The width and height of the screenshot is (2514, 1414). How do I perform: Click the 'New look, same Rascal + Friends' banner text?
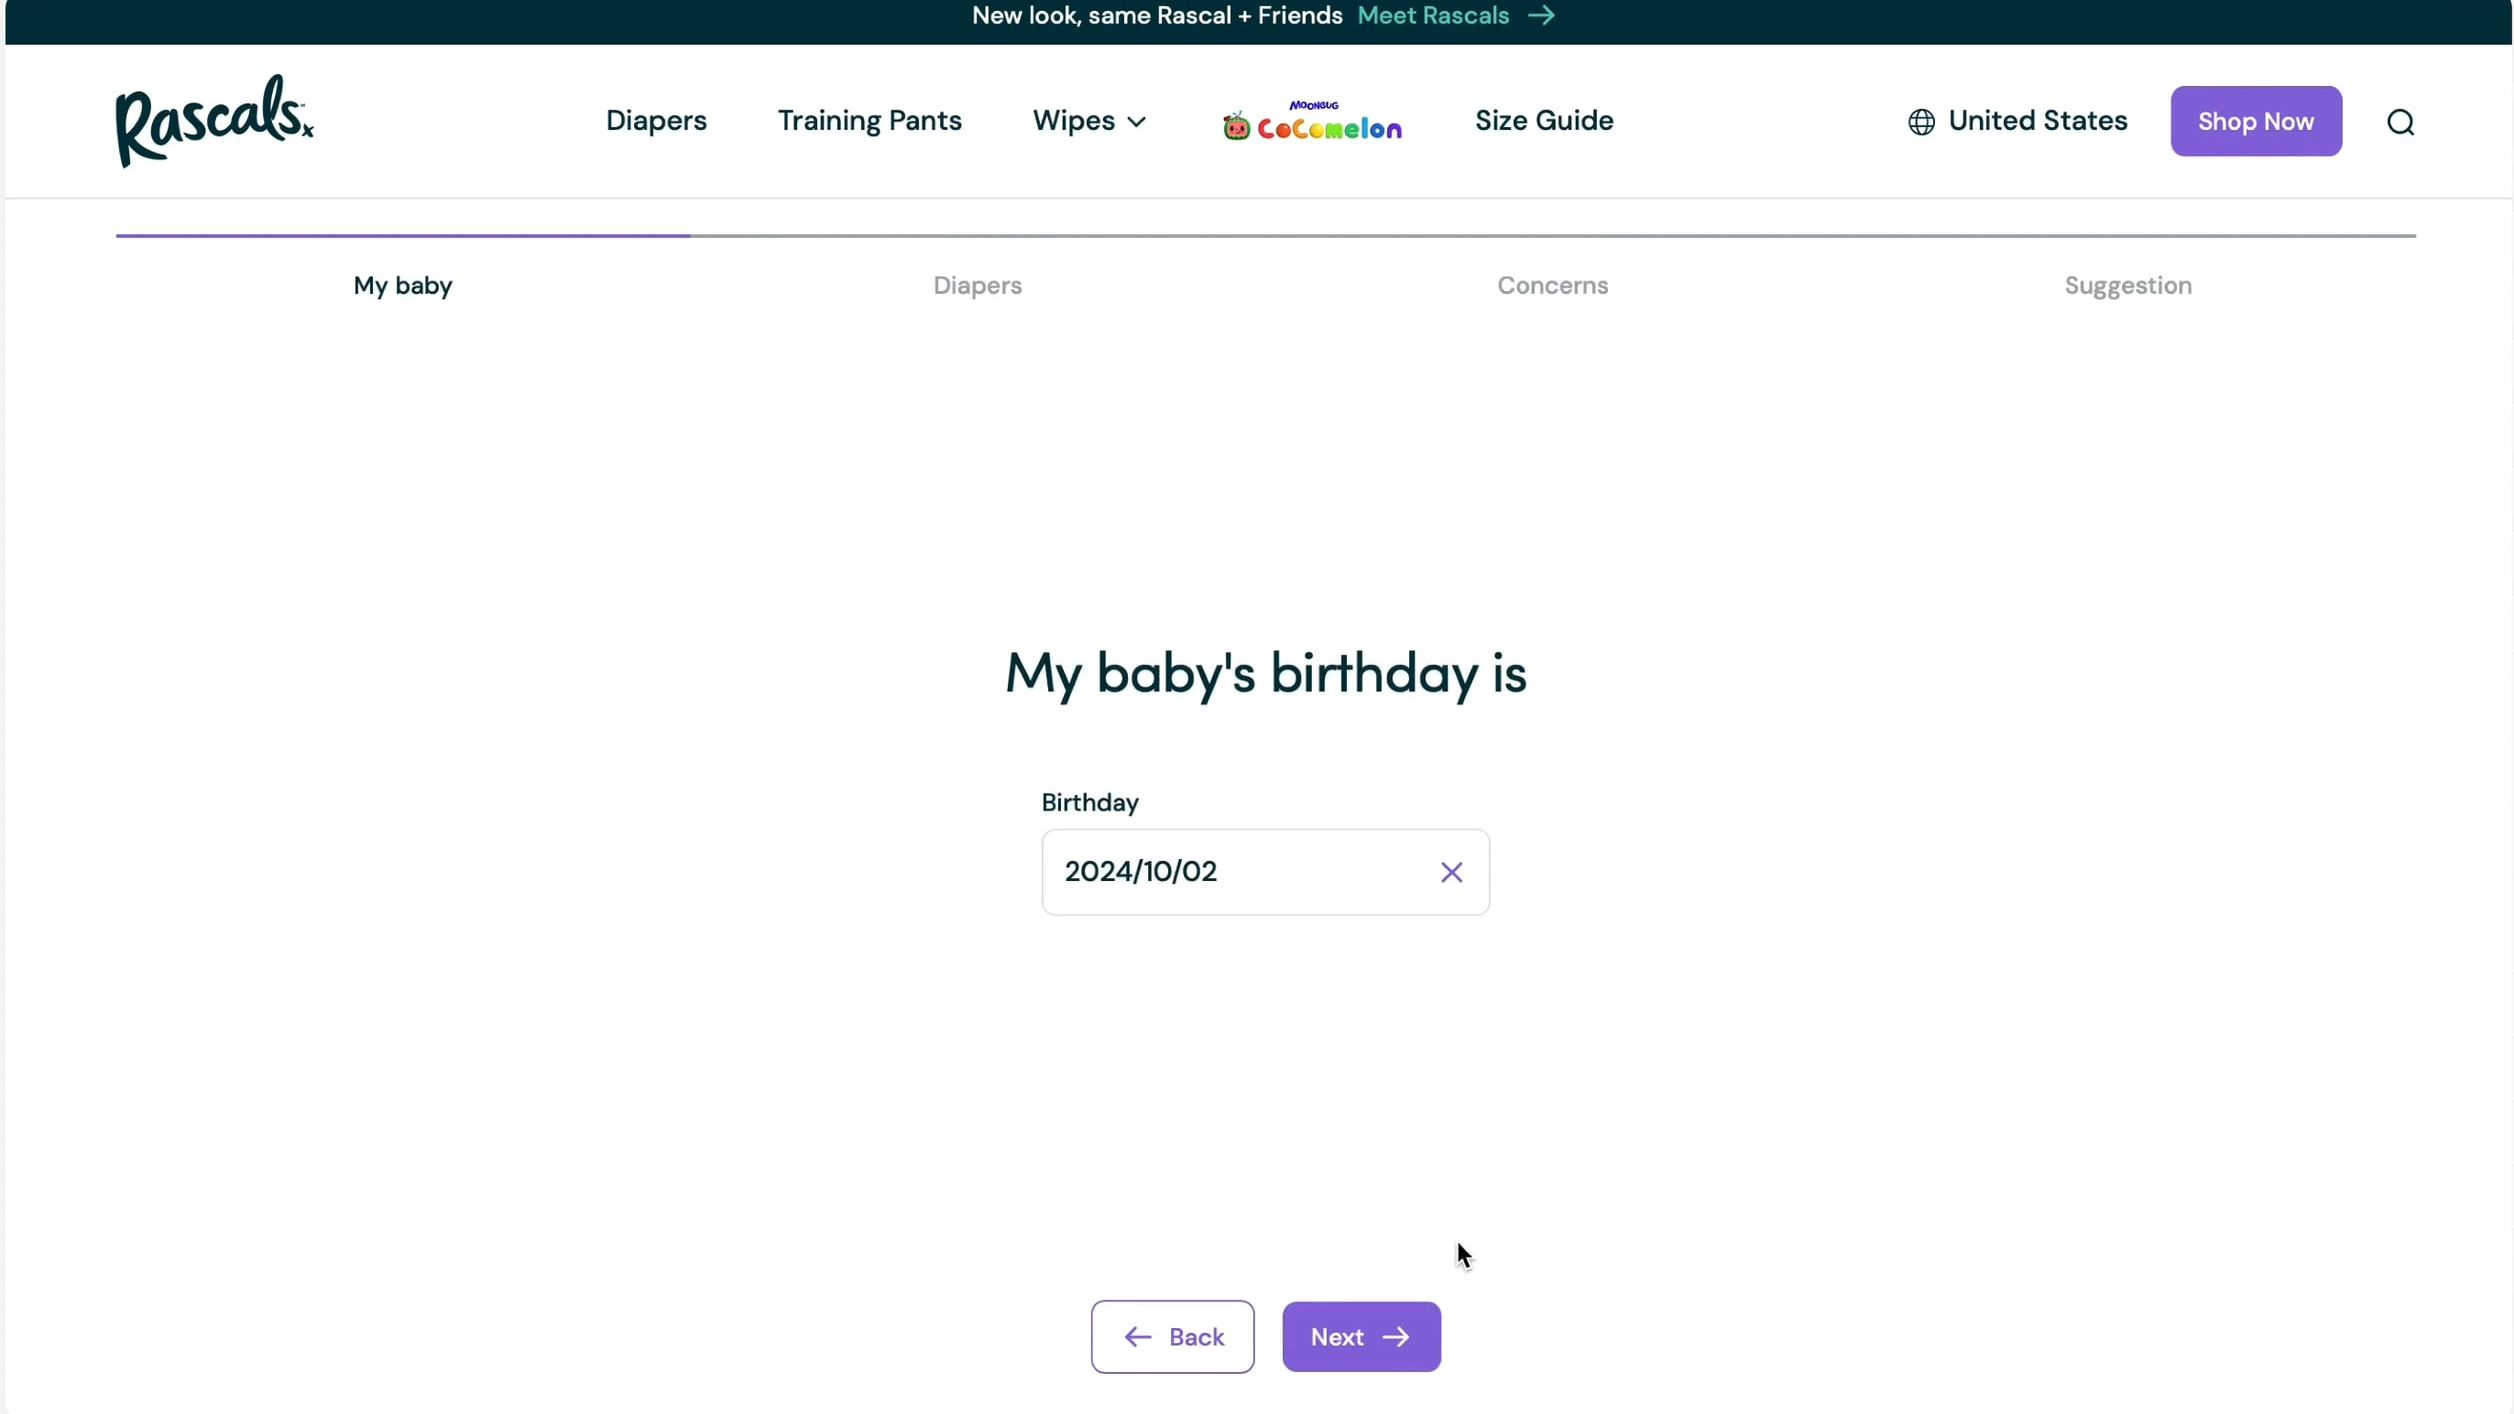pyautogui.click(x=1157, y=16)
